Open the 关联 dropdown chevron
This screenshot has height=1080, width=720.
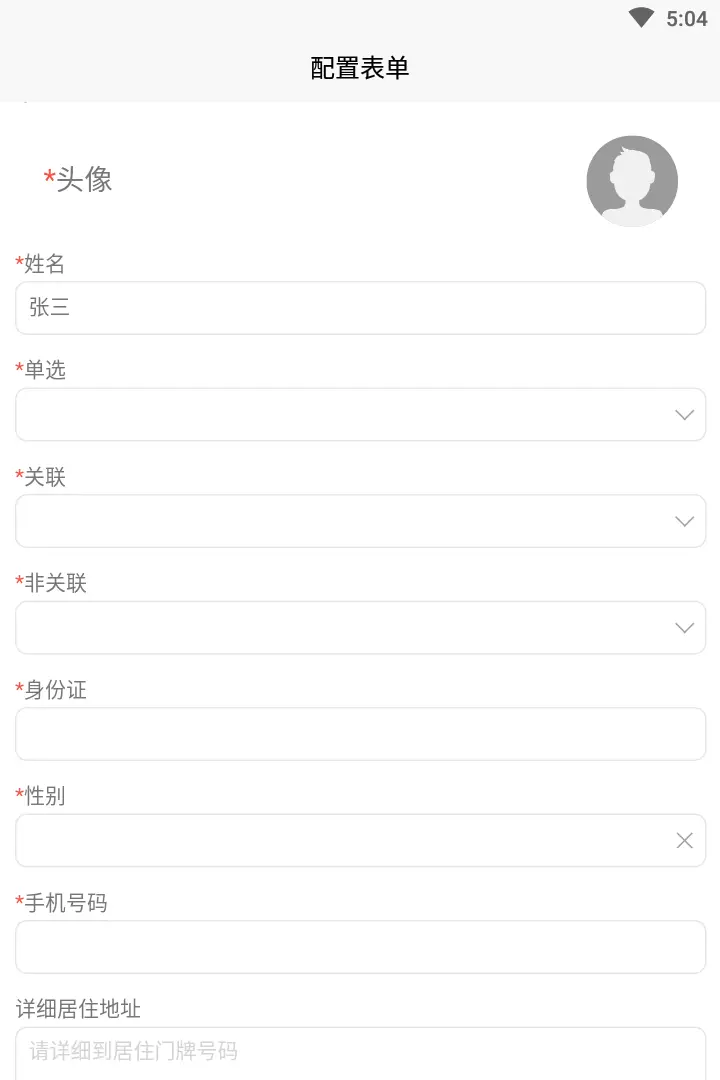point(685,521)
